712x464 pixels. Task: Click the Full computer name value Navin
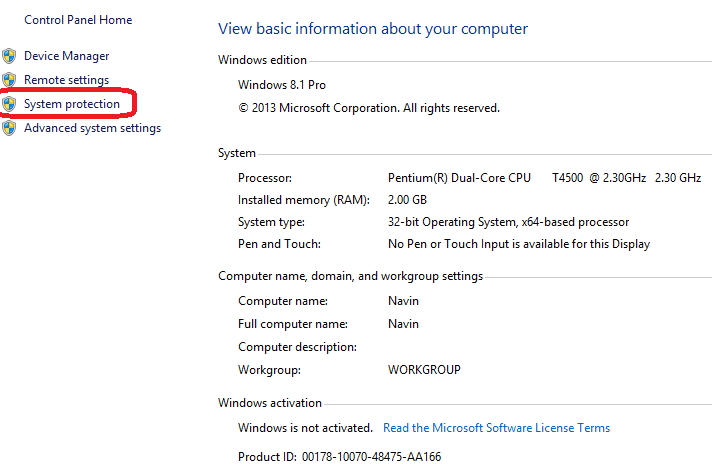[x=403, y=324]
